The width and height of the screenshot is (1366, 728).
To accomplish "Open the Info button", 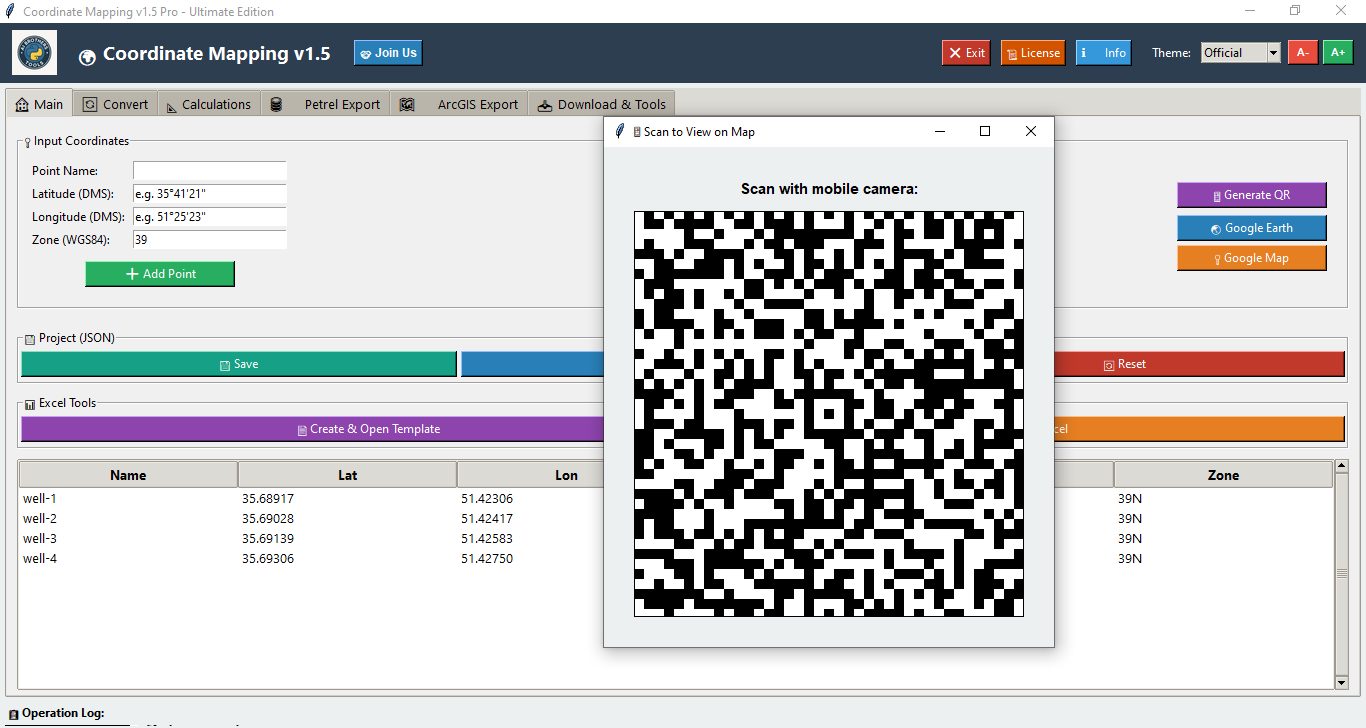I will pos(1104,53).
